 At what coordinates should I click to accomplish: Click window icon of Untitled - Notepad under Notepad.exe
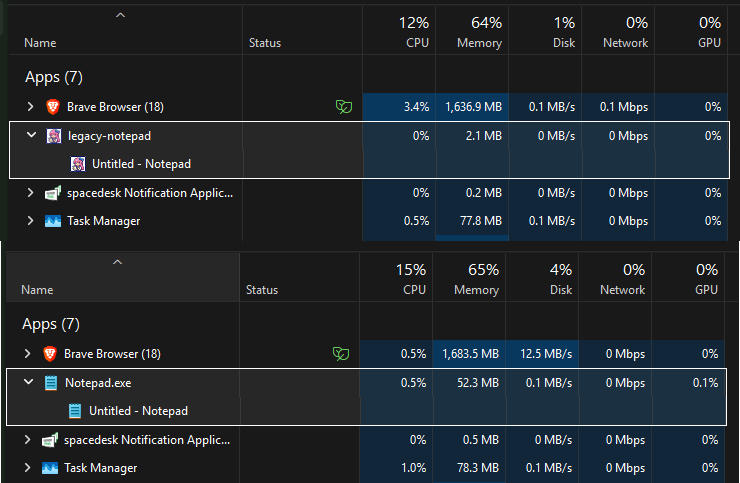click(75, 410)
